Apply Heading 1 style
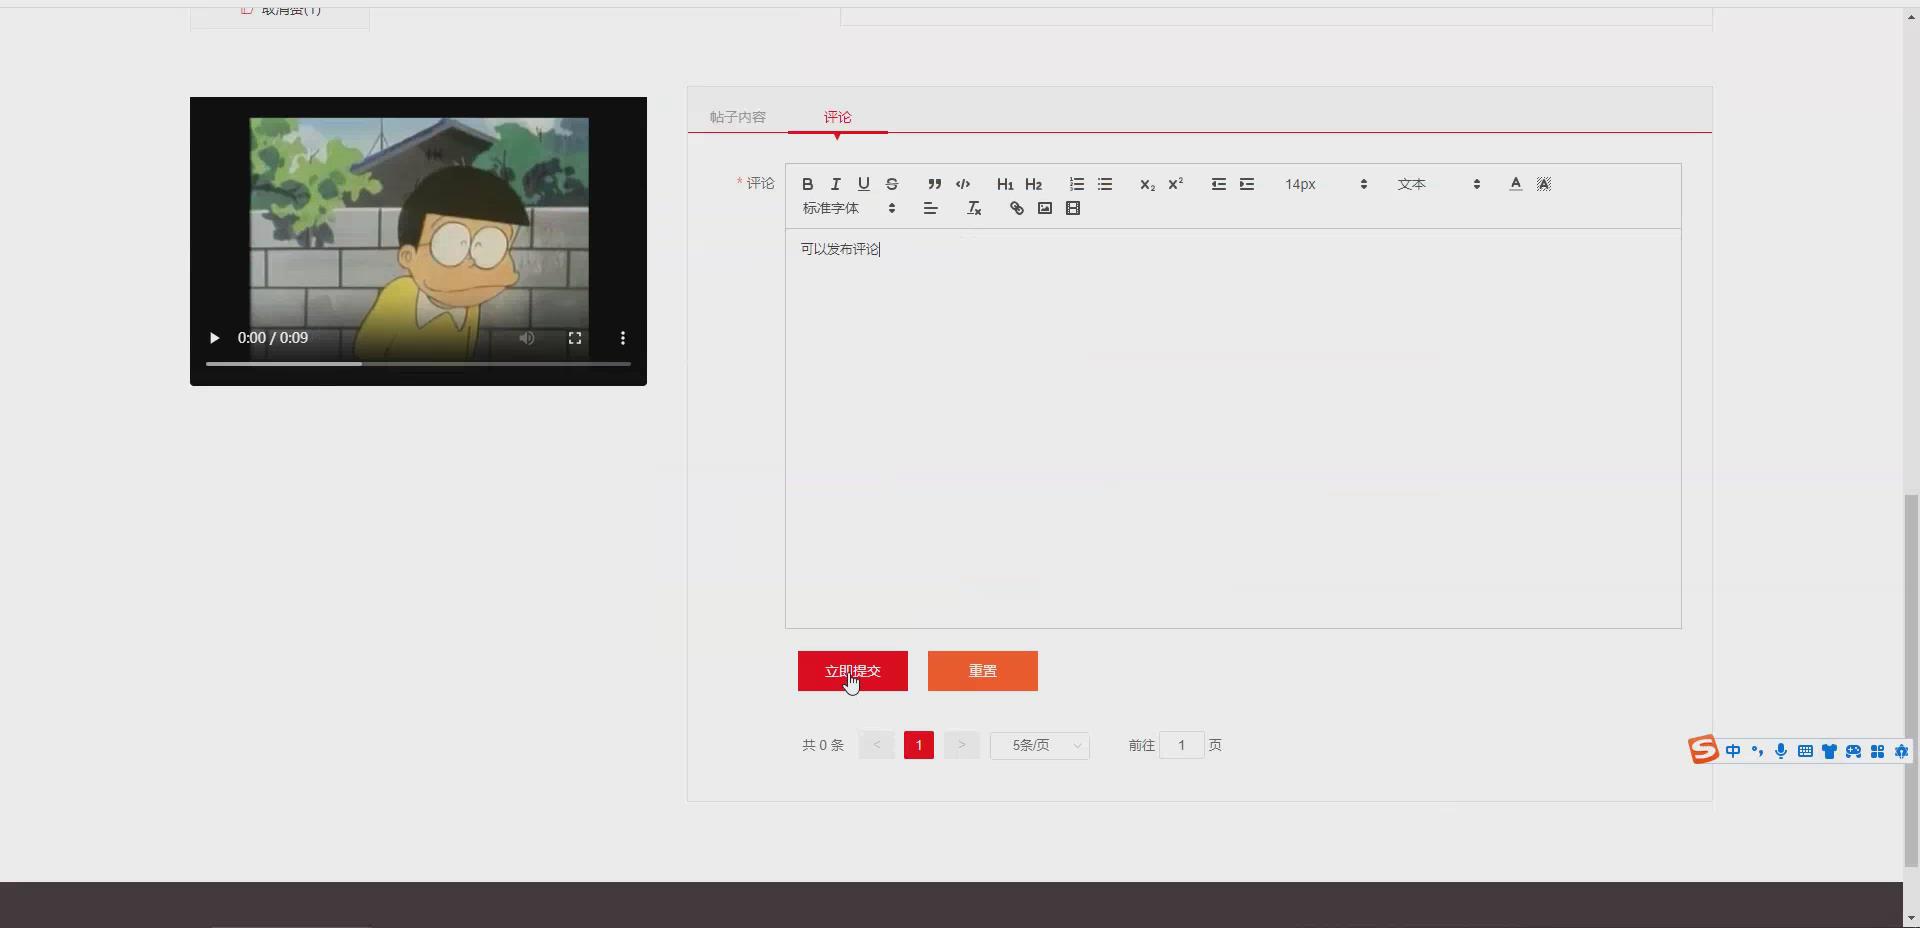The image size is (1920, 928). click(x=1005, y=184)
